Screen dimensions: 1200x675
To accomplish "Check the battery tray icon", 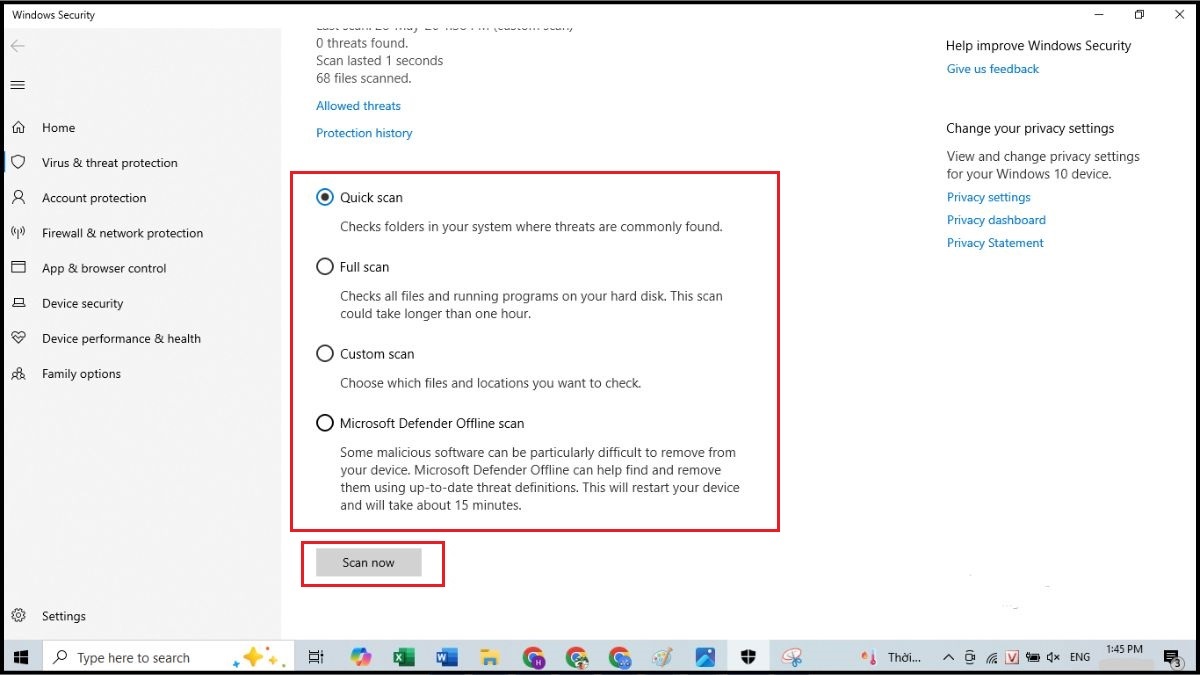I will [x=1033, y=657].
